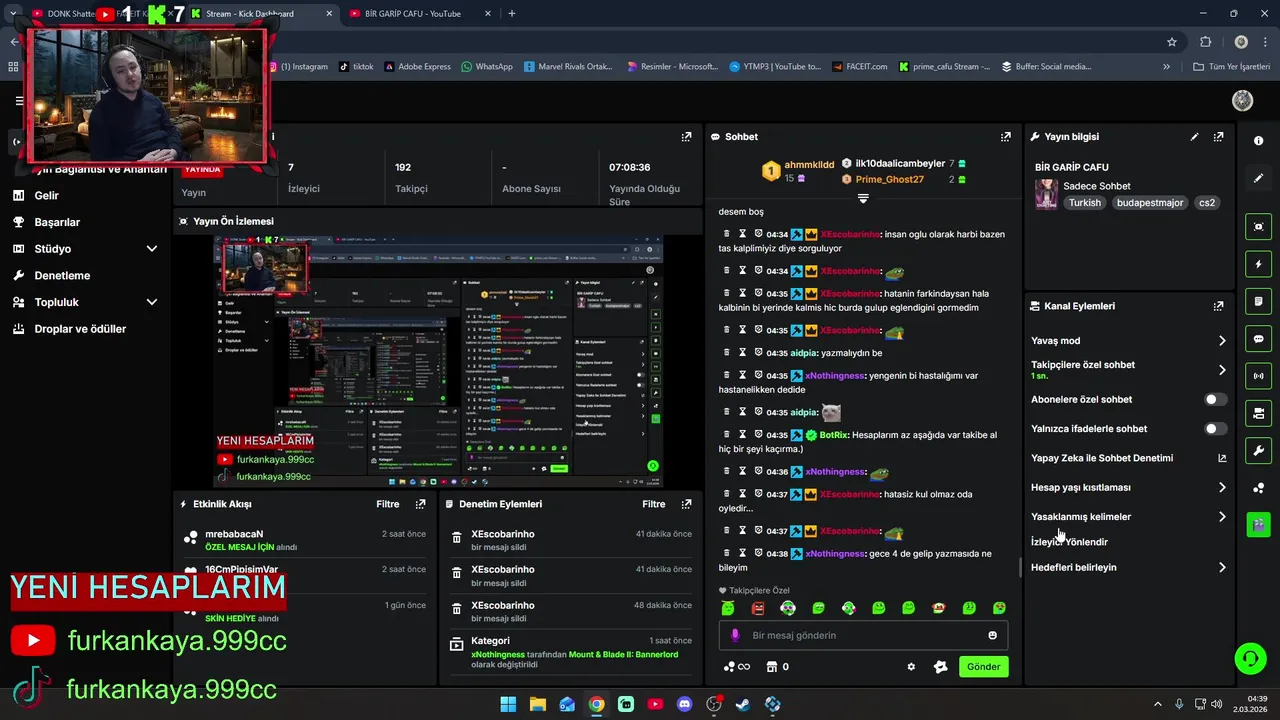Viewport: 1280px width, 720px height.
Task: Open Steam from the taskbar
Action: 743,704
